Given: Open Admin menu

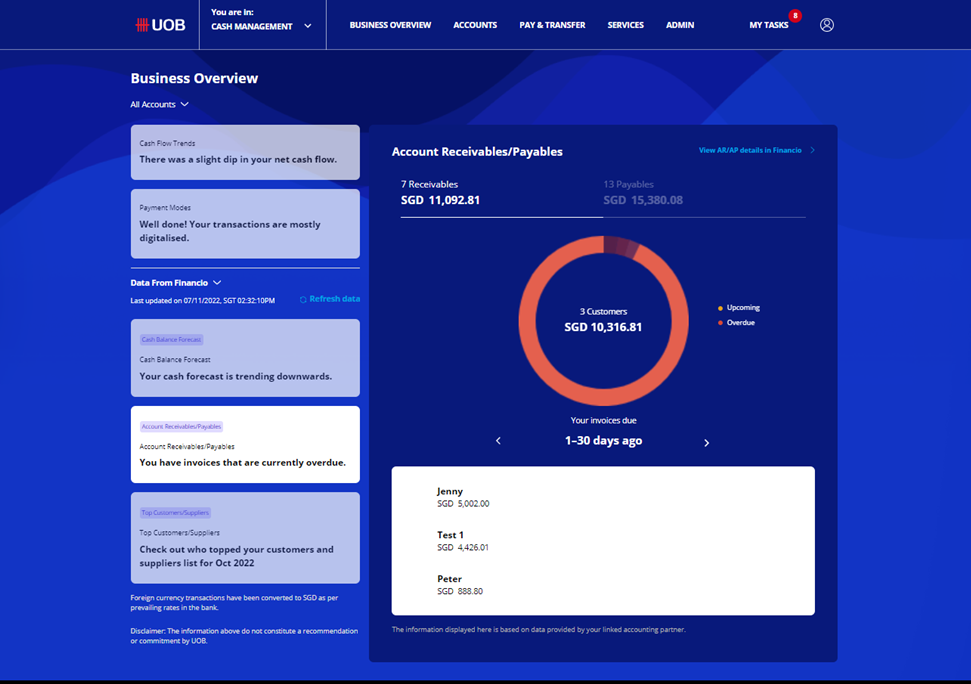Looking at the screenshot, I should tap(680, 25).
